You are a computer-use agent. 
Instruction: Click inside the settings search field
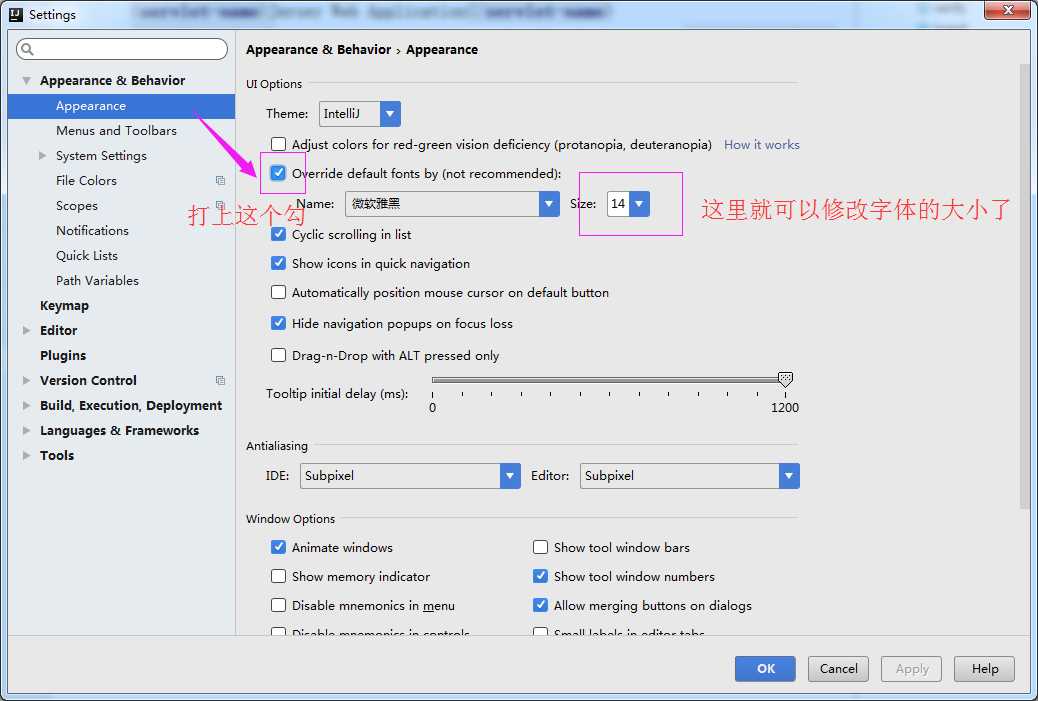tap(130, 49)
